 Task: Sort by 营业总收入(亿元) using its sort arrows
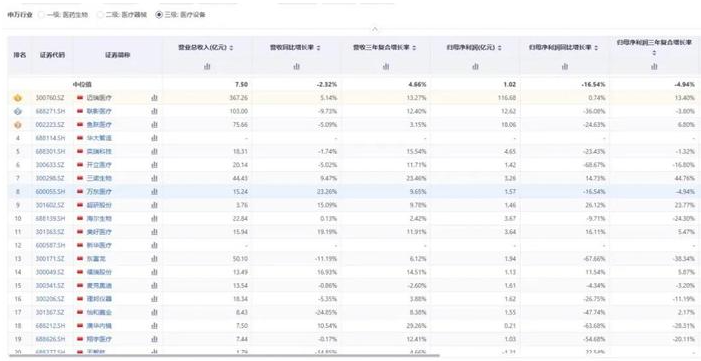[x=232, y=48]
